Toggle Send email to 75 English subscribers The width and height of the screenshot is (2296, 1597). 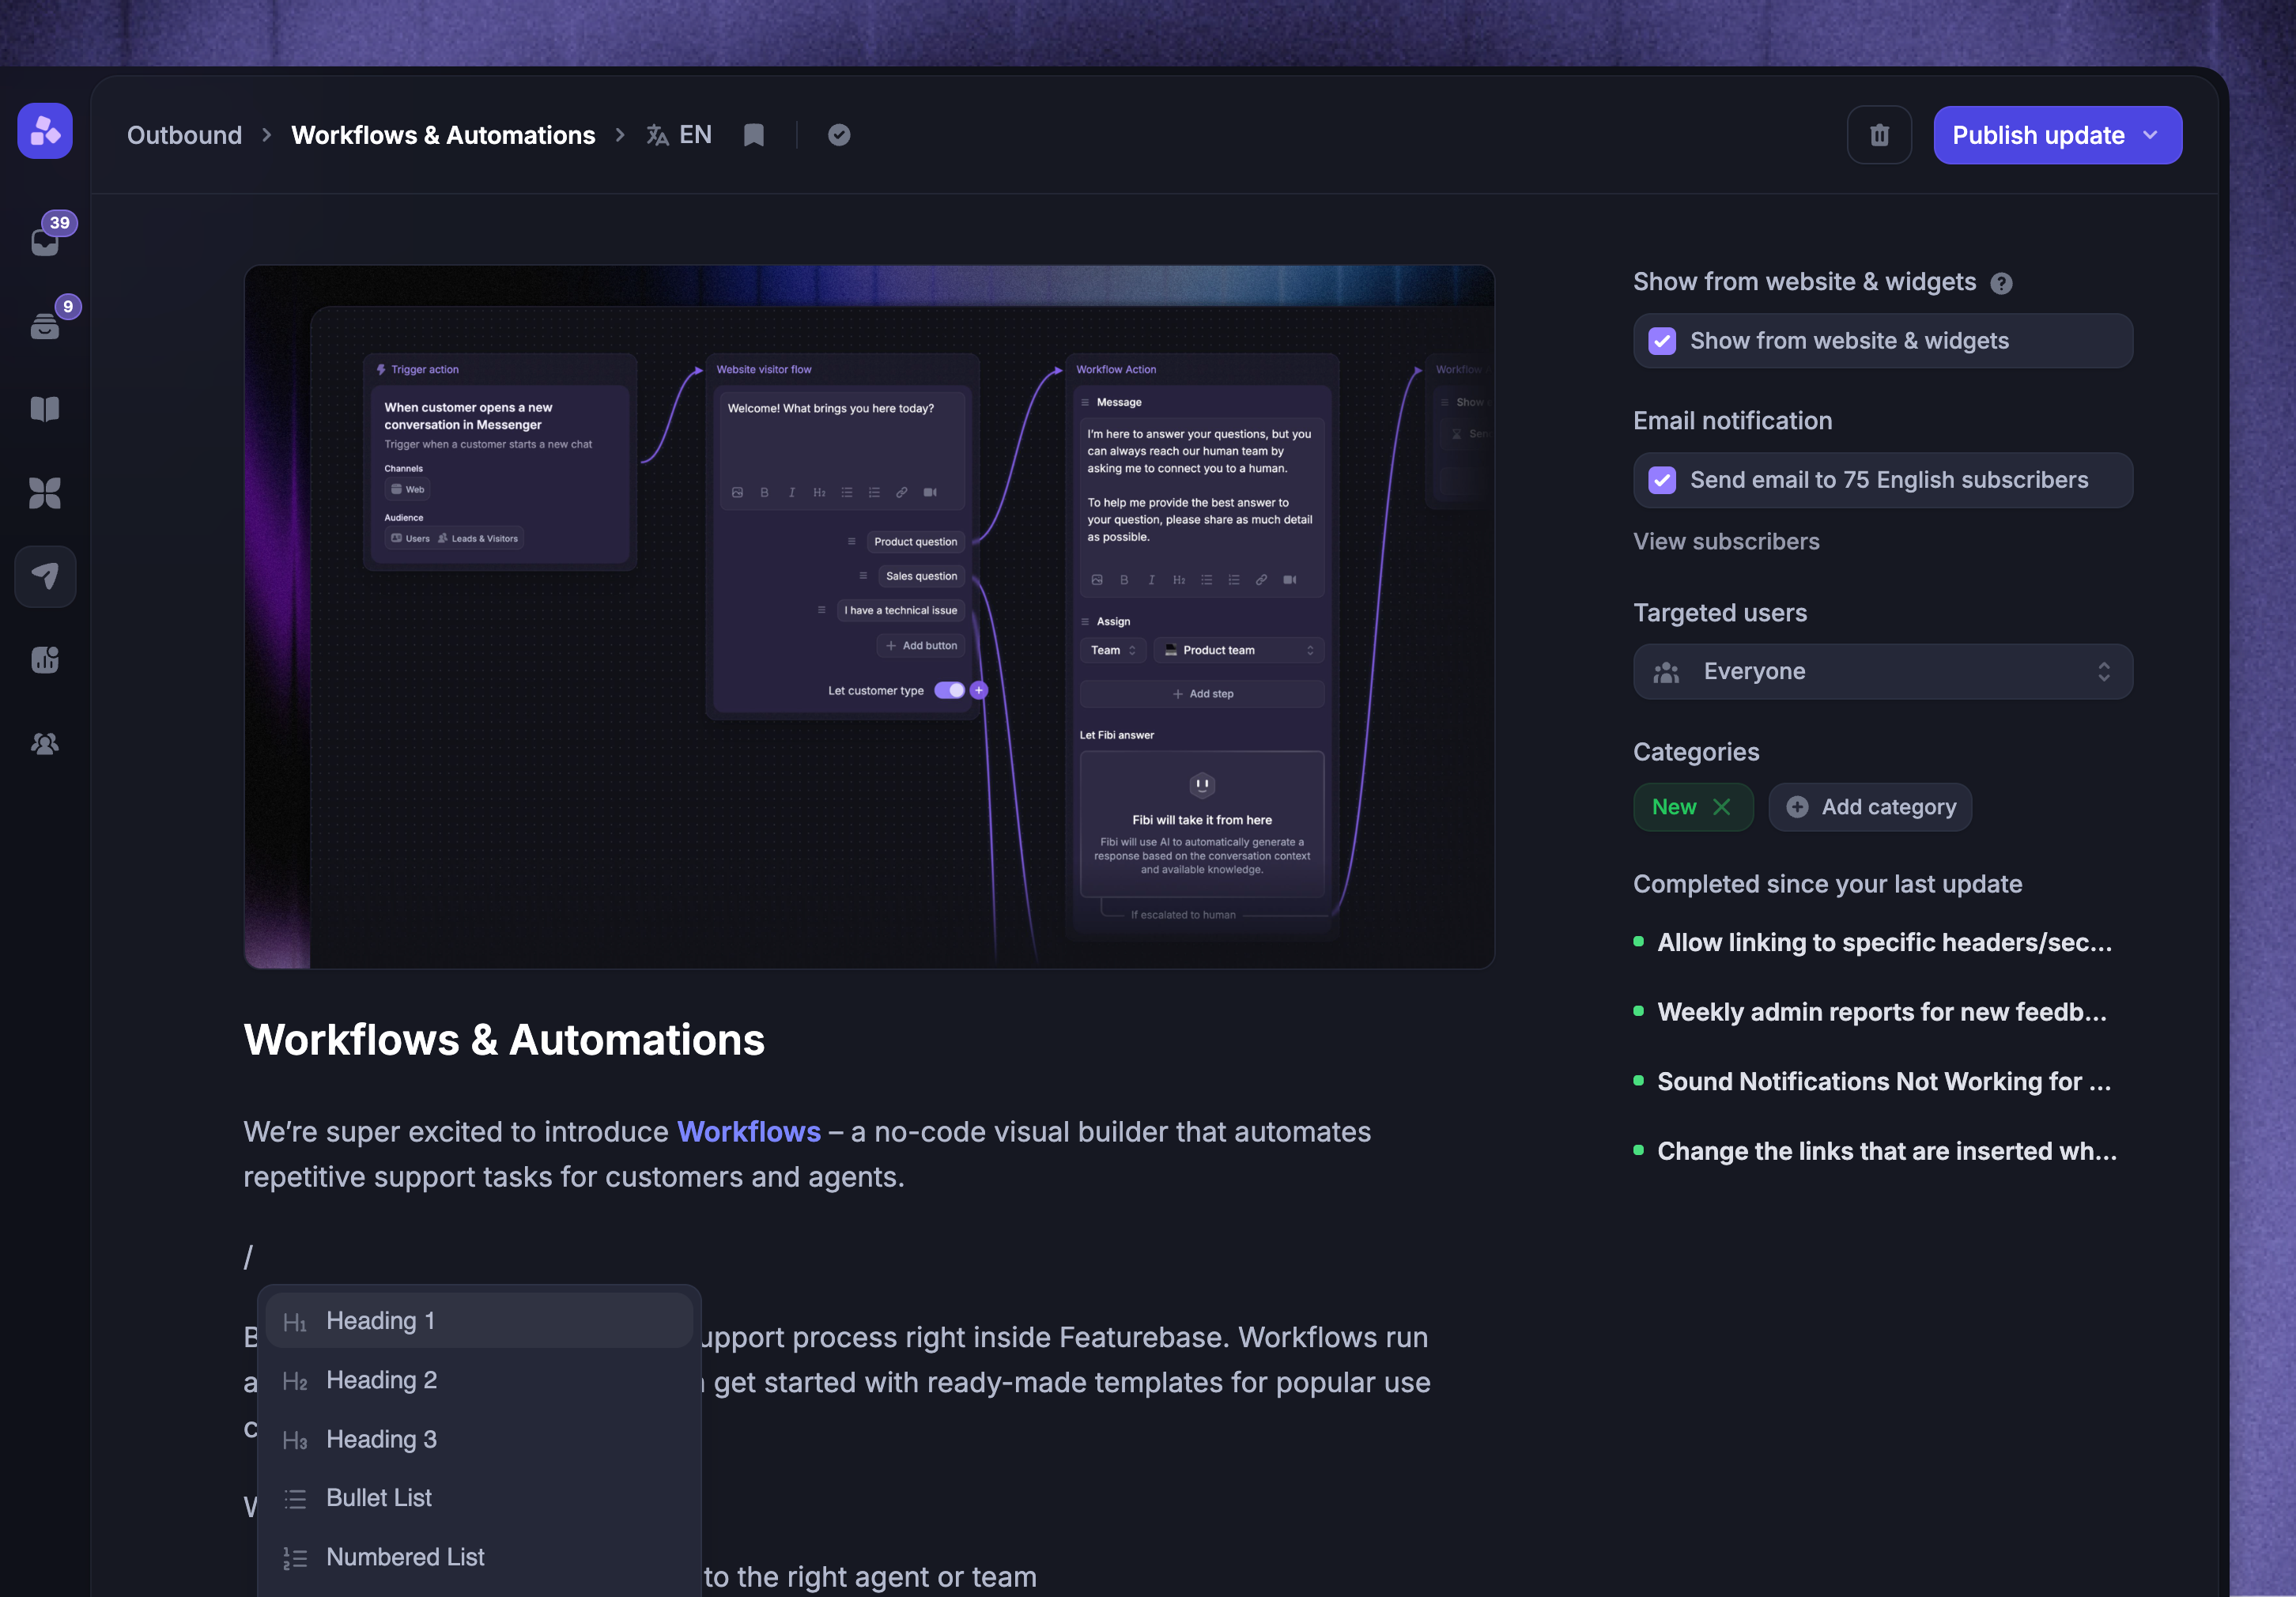pyautogui.click(x=1662, y=480)
